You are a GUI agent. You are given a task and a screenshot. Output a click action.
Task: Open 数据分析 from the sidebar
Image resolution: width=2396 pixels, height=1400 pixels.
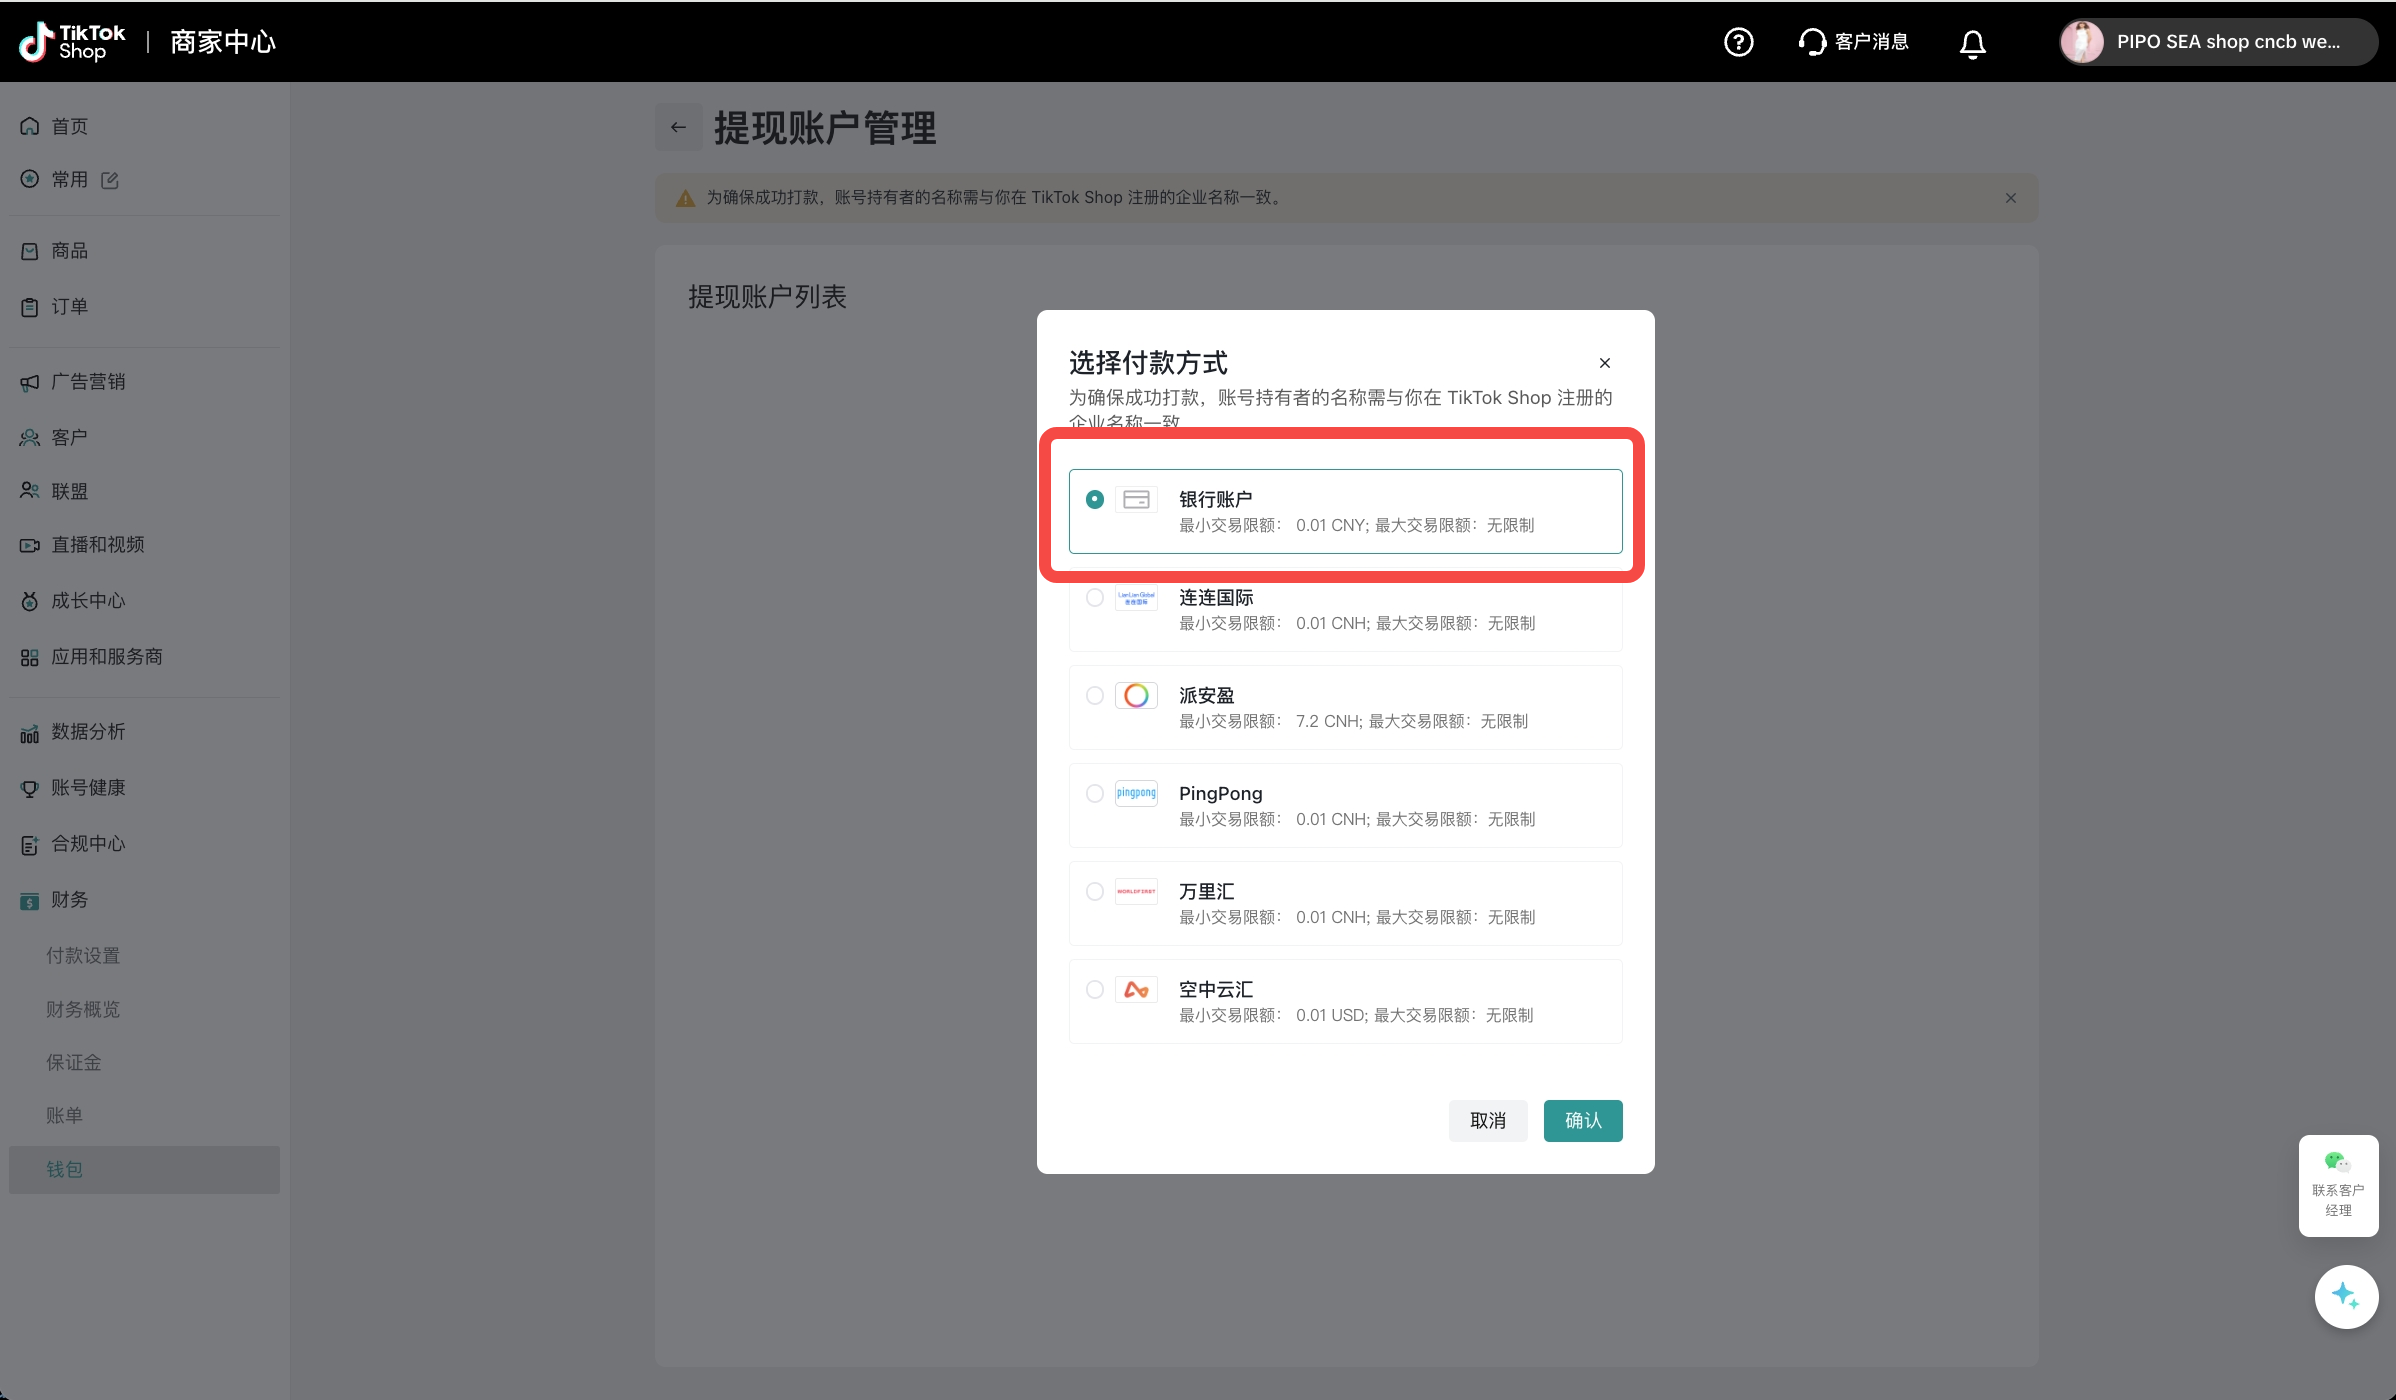88,732
